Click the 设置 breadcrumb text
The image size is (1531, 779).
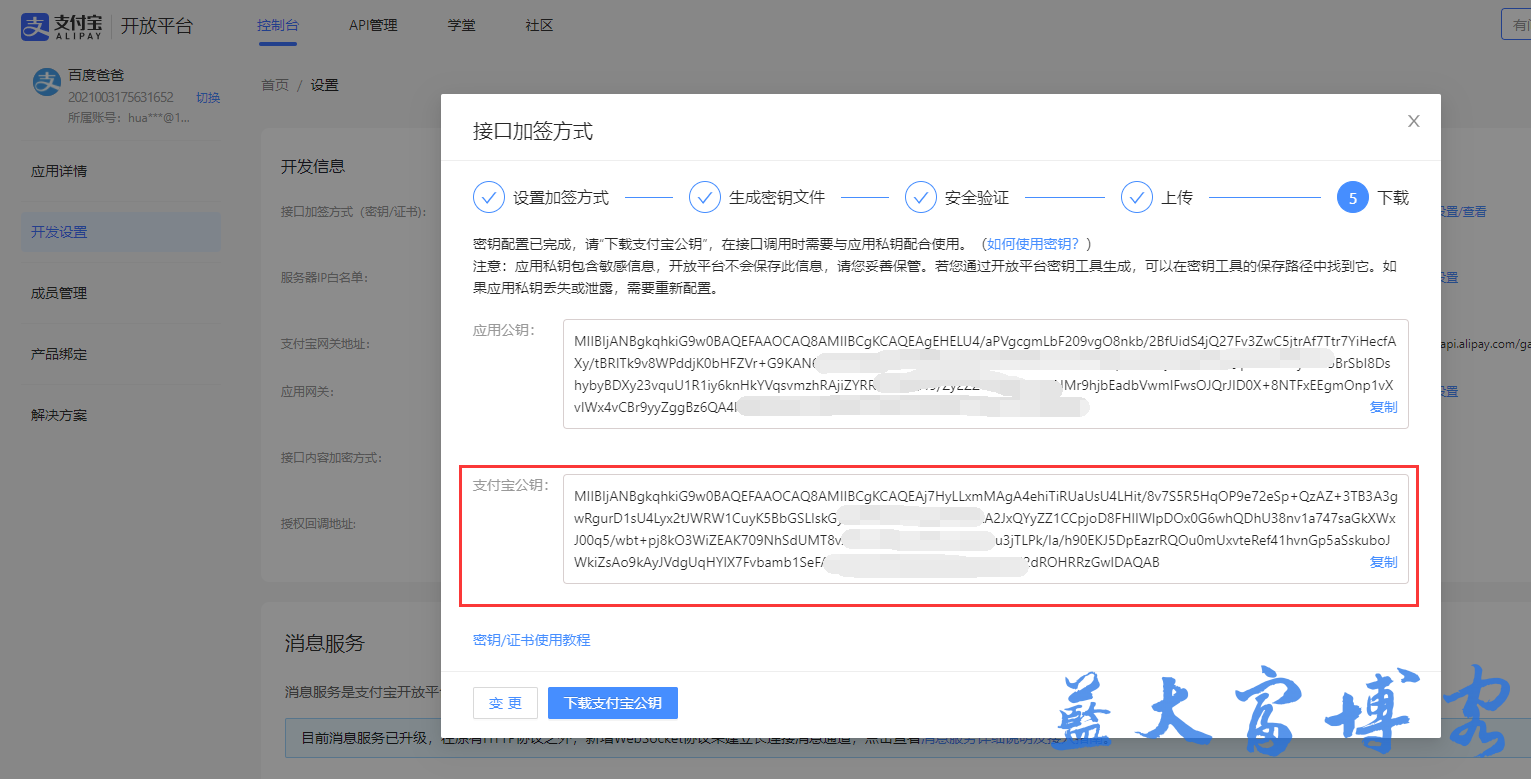pos(324,85)
